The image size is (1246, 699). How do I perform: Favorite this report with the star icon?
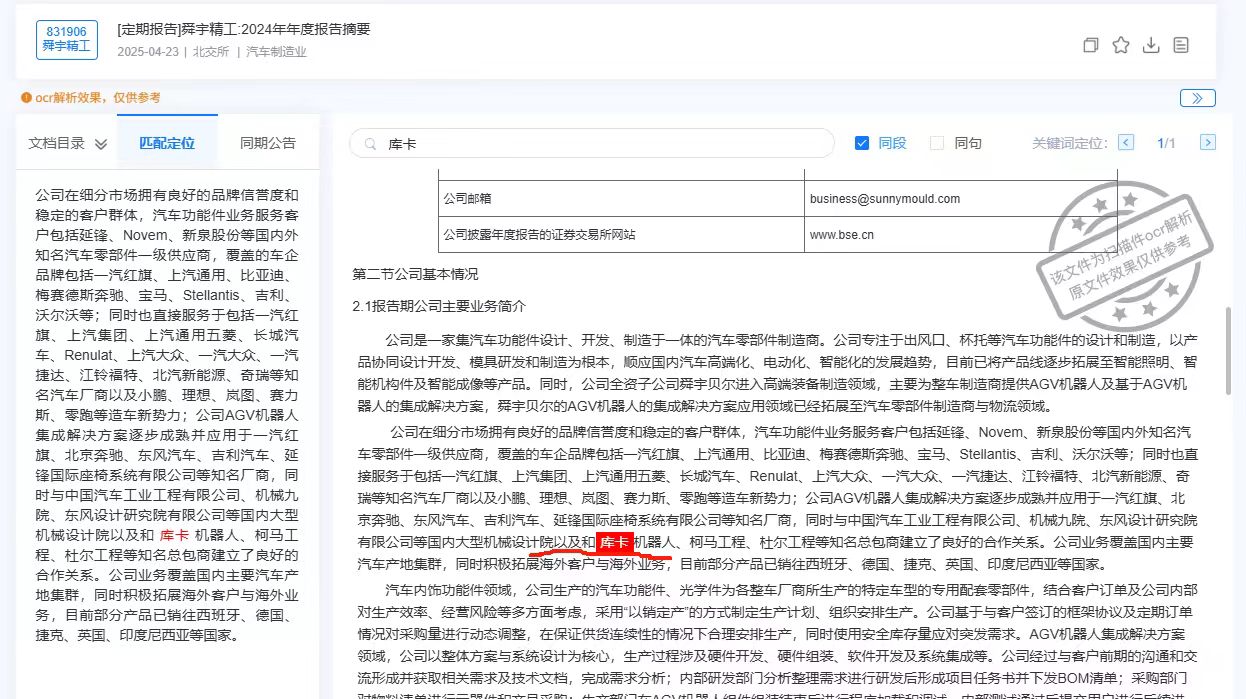tap(1121, 45)
